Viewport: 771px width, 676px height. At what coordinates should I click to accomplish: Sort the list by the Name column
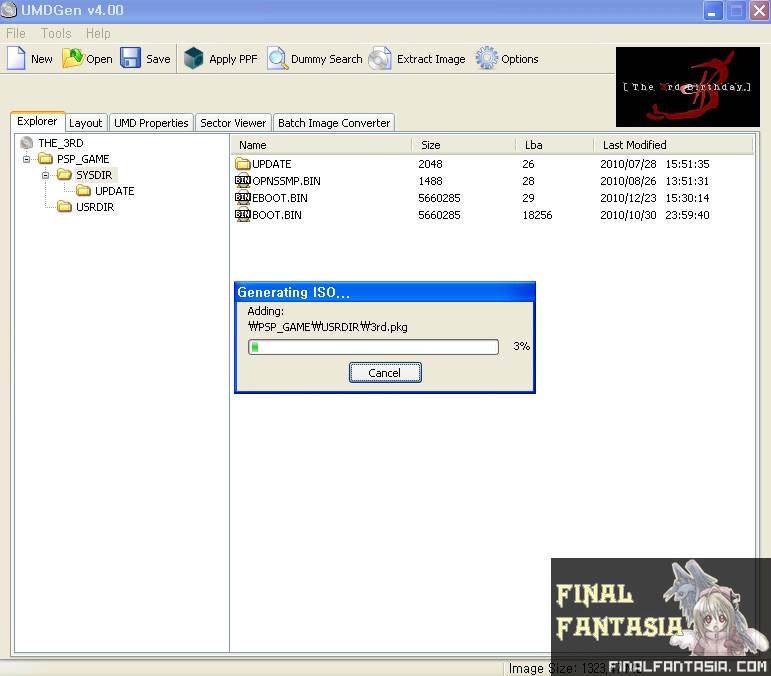[x=321, y=145]
